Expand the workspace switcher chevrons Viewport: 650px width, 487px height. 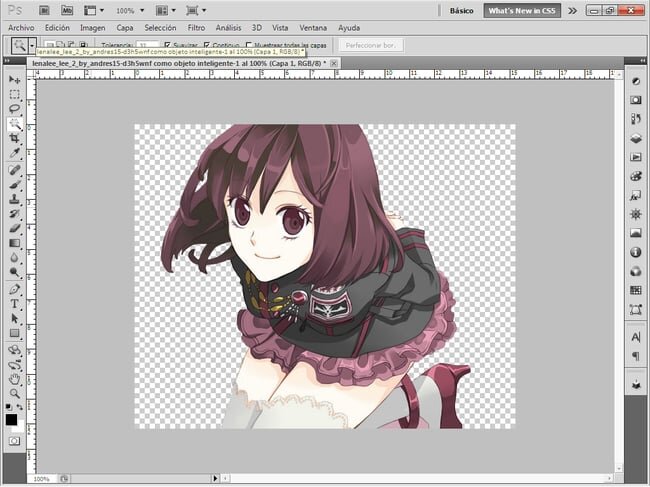(572, 11)
